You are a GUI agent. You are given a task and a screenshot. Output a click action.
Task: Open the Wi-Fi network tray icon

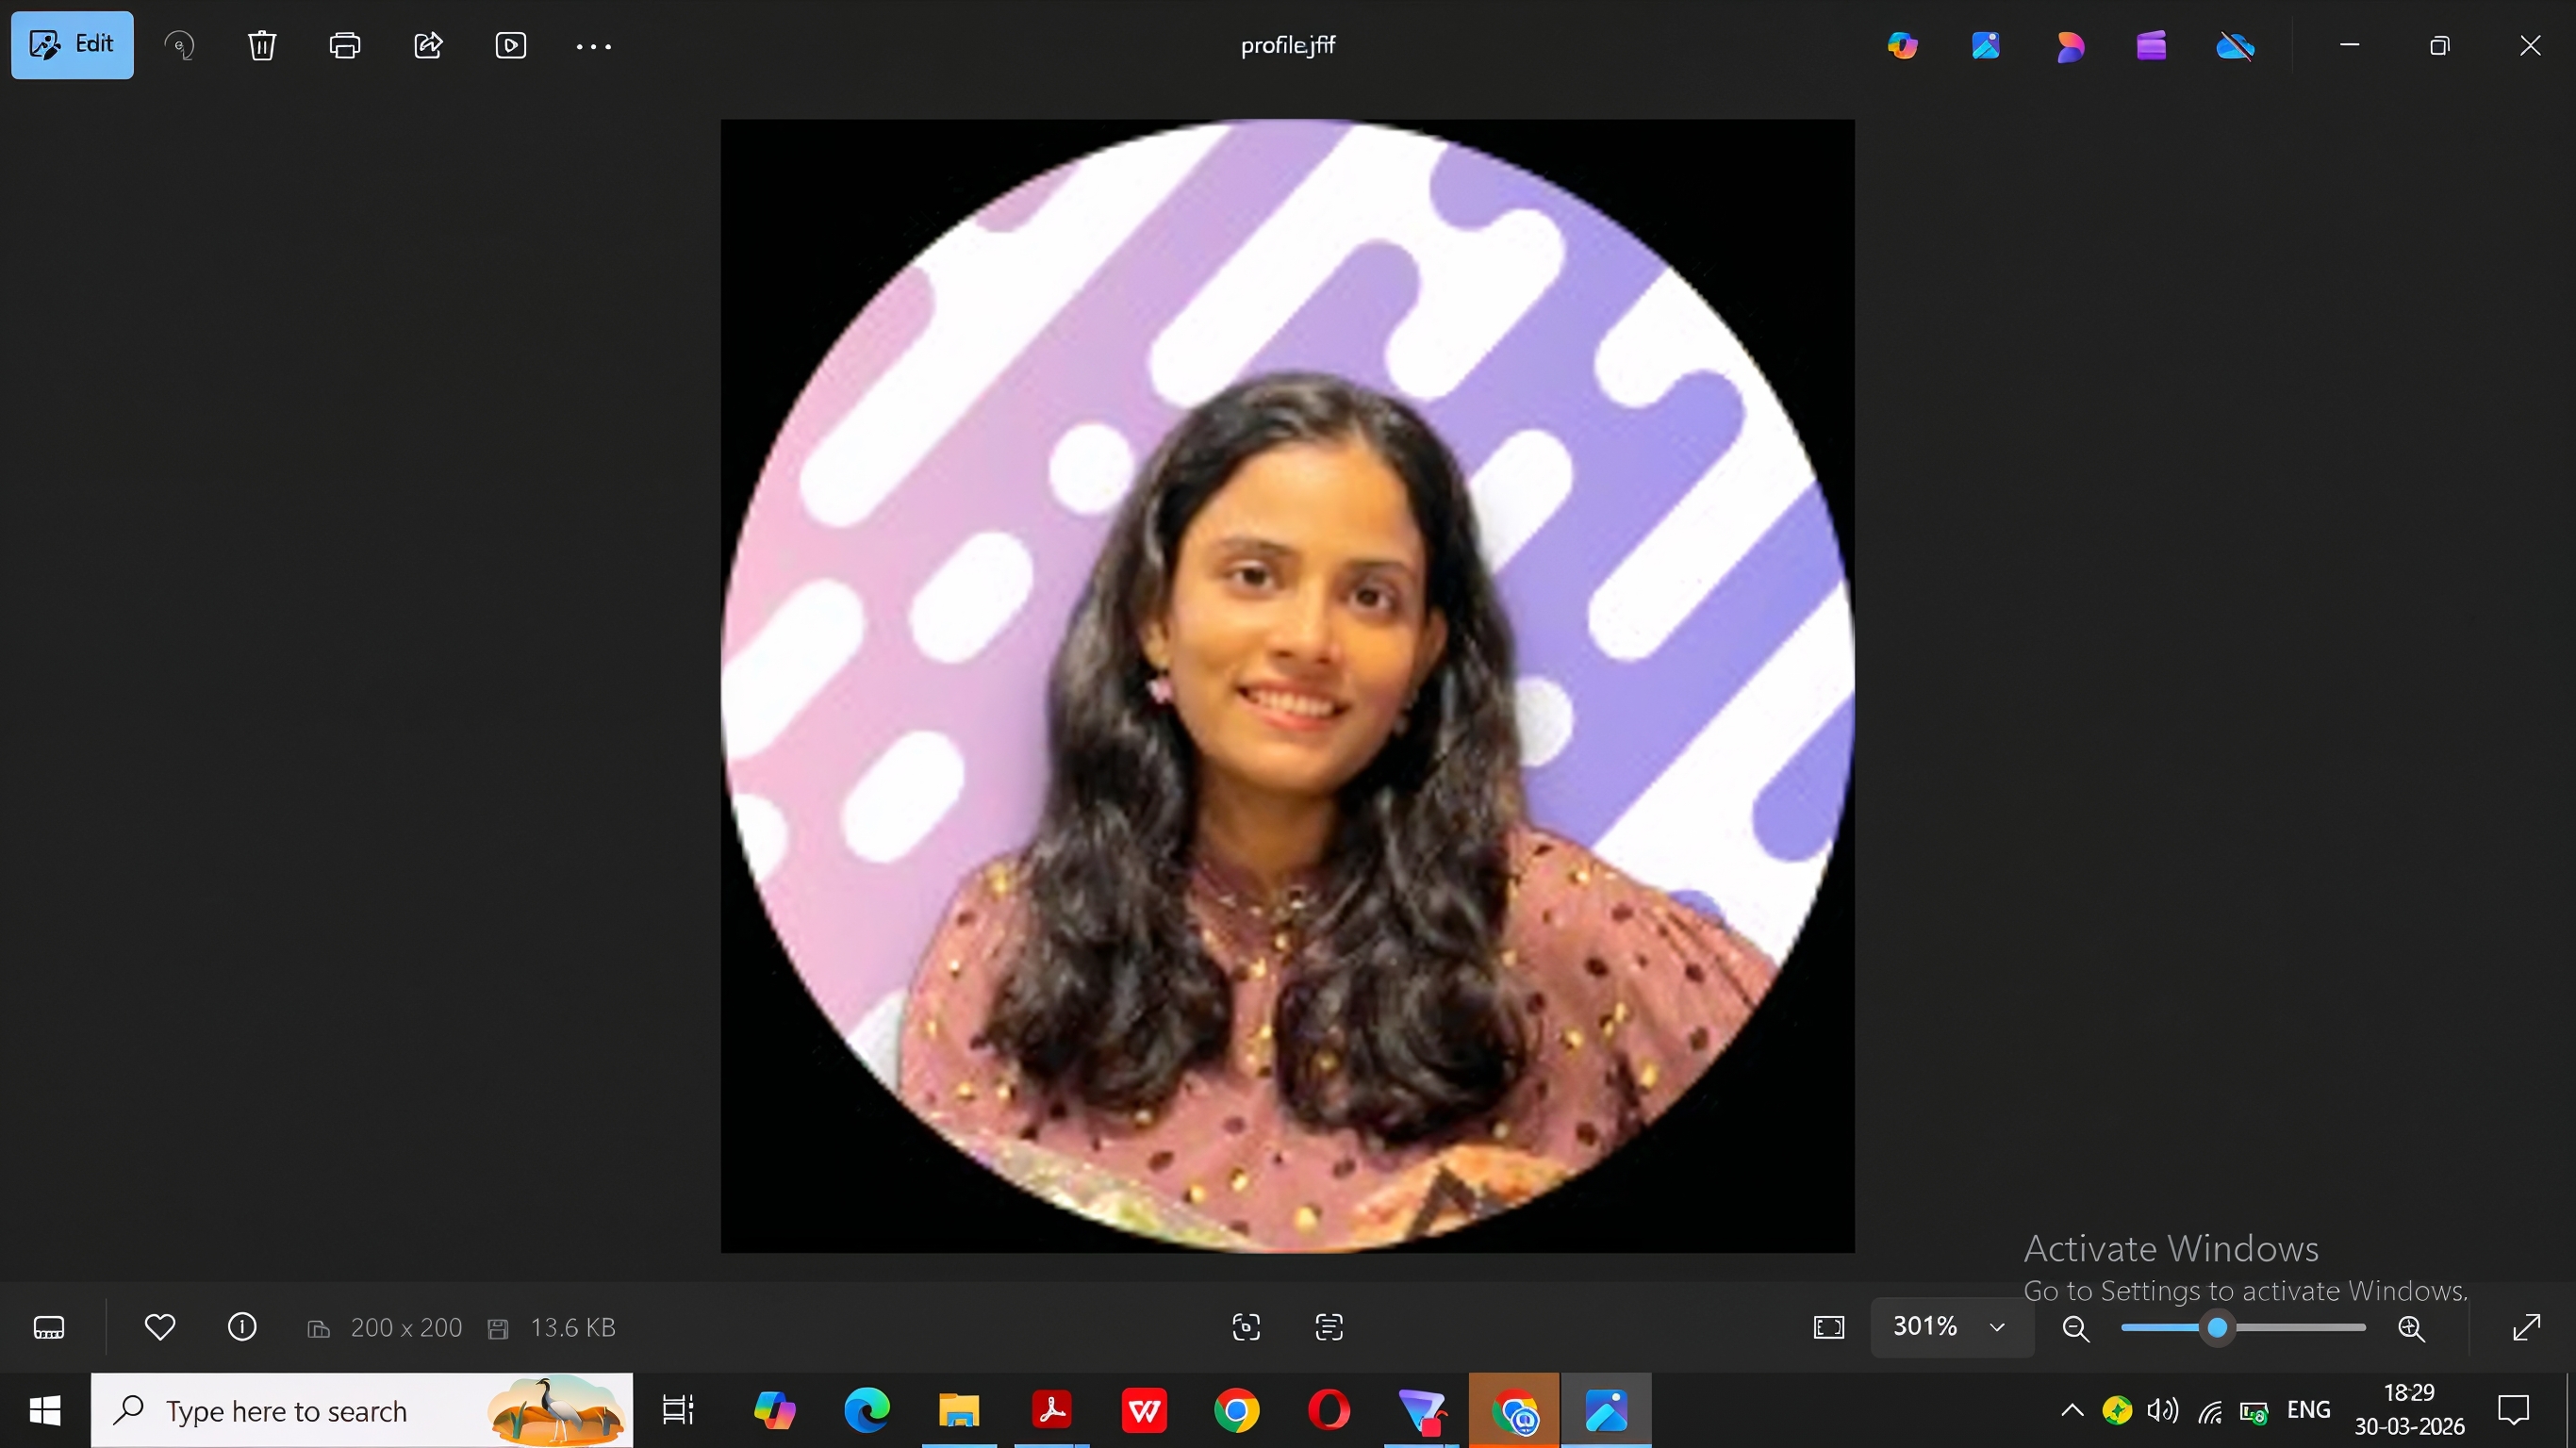click(2210, 1411)
